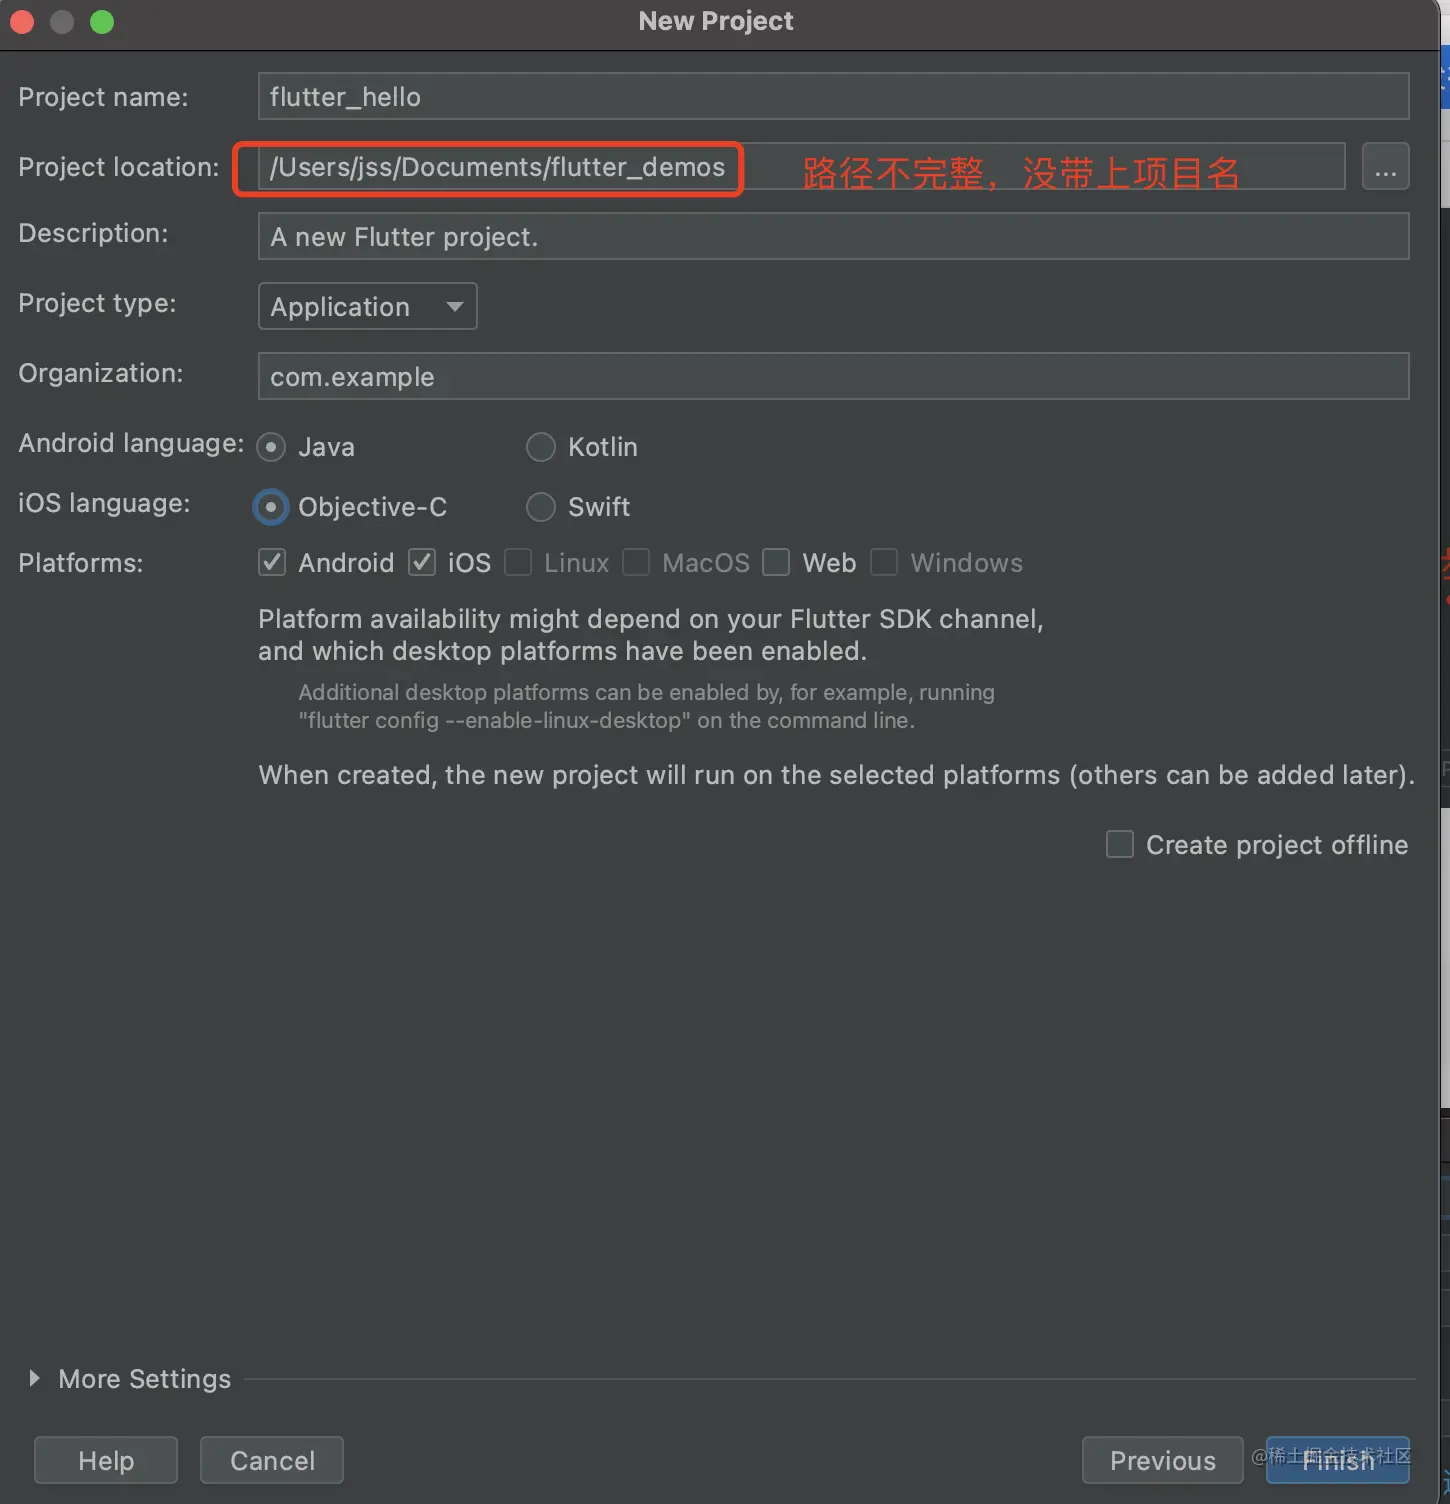Viewport: 1450px width, 1504px height.
Task: Toggle the Linux platform checkbox
Action: (518, 562)
